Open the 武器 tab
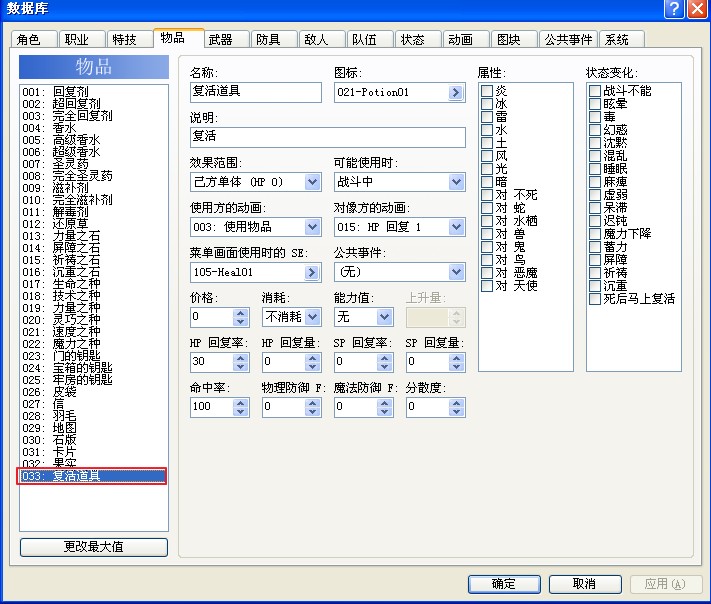This screenshot has width=711, height=604. click(226, 39)
